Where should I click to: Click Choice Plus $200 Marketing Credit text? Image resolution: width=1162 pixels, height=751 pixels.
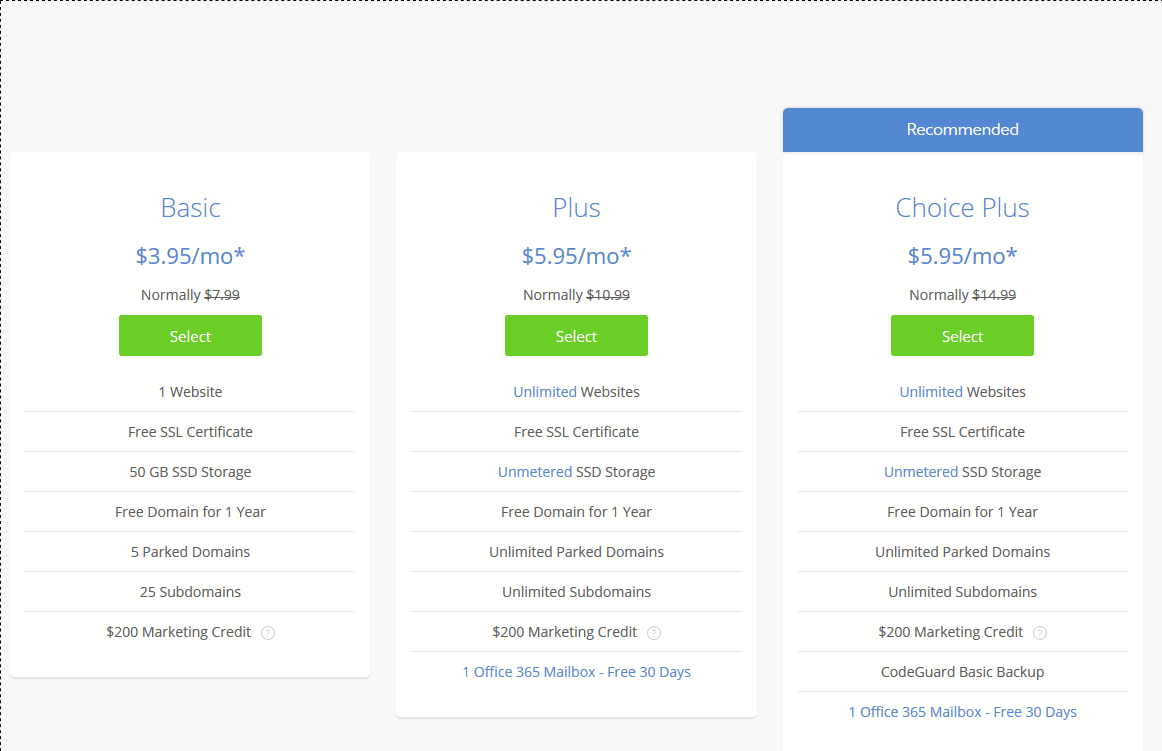click(x=951, y=632)
